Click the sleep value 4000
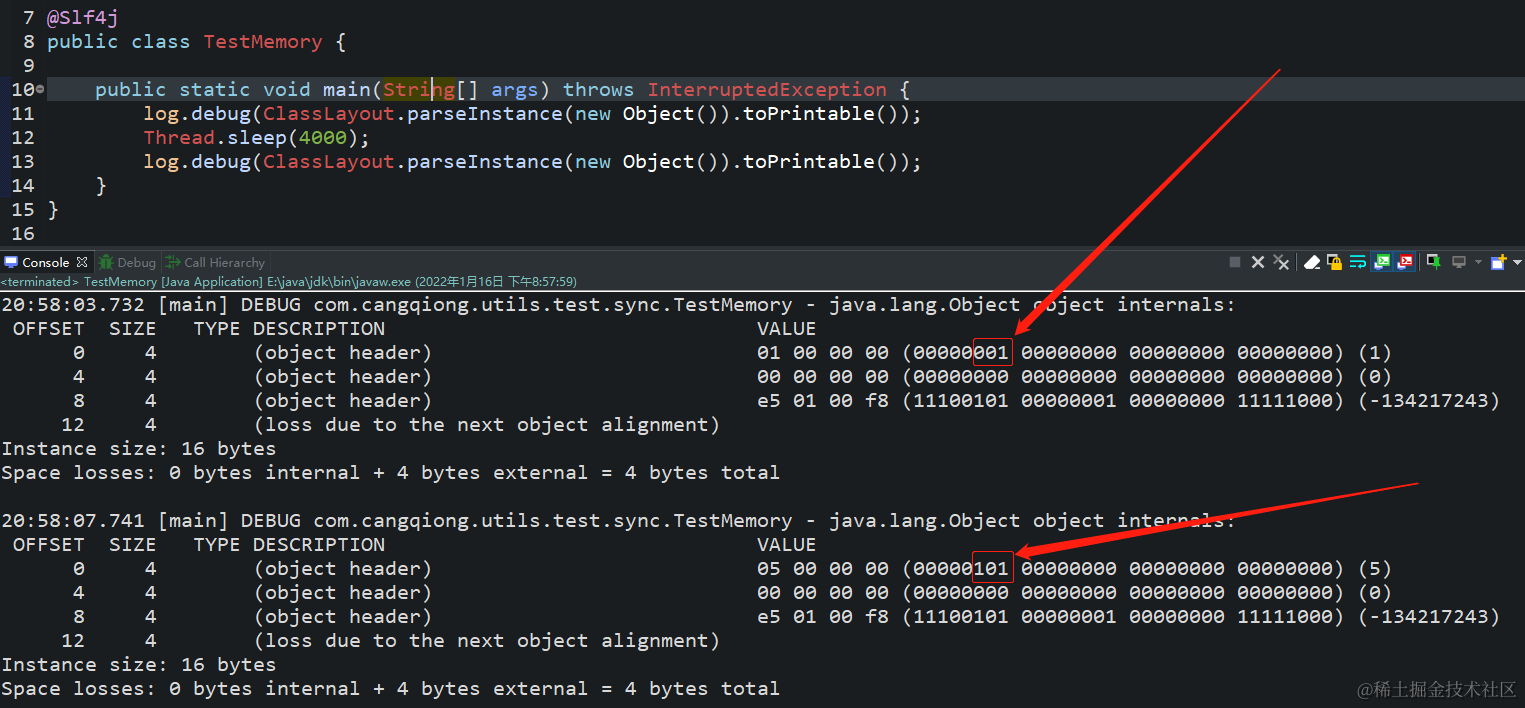Viewport: 1525px width, 708px height. point(323,138)
